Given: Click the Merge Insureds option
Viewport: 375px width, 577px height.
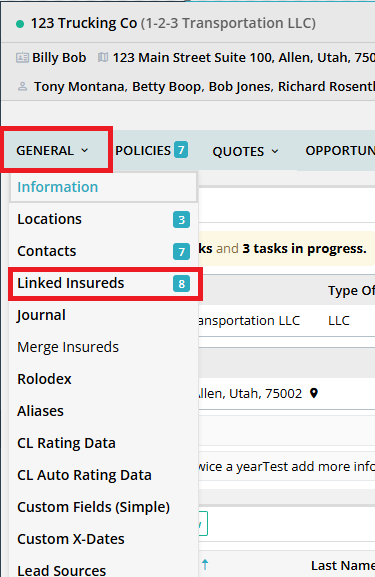Looking at the screenshot, I should (68, 347).
